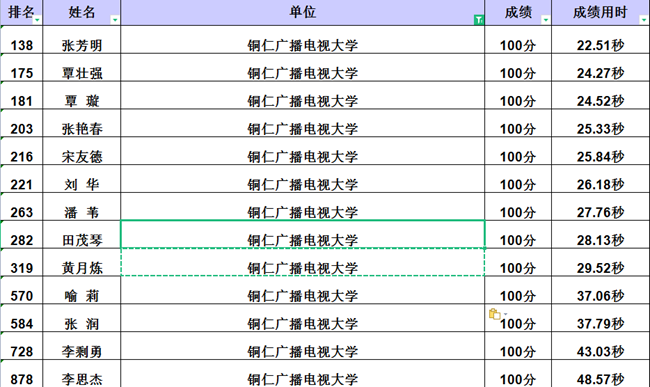Select name cell 李剩勇

point(82,346)
